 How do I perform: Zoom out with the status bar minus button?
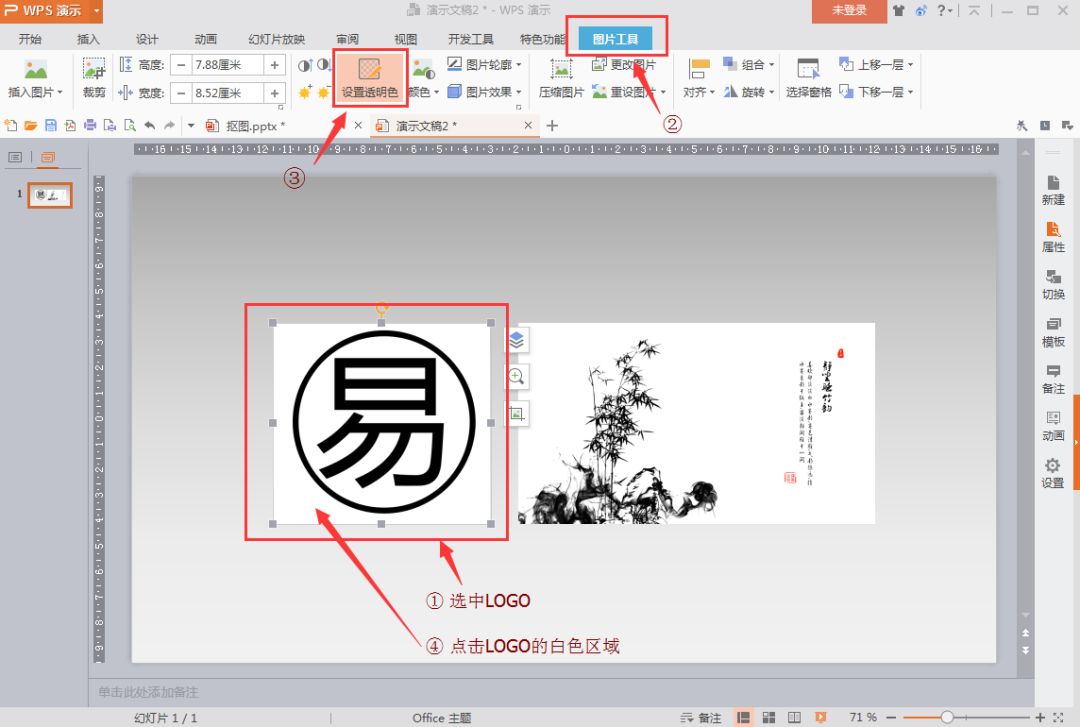891,717
